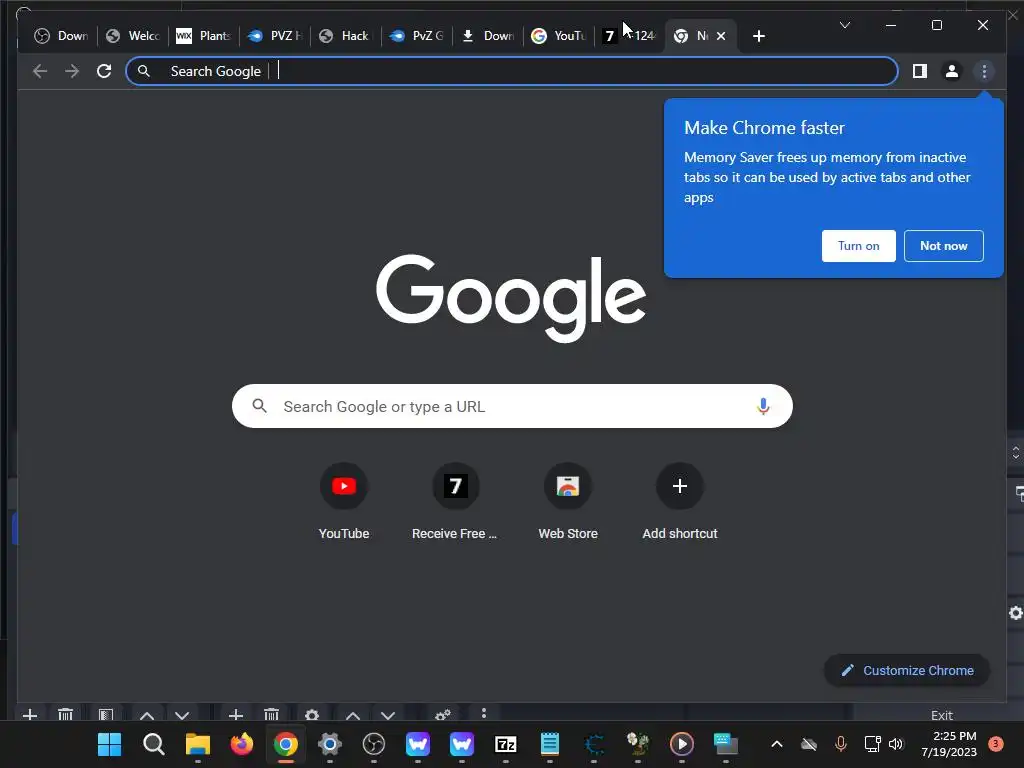Launch Firefox from the taskbar

(x=242, y=744)
